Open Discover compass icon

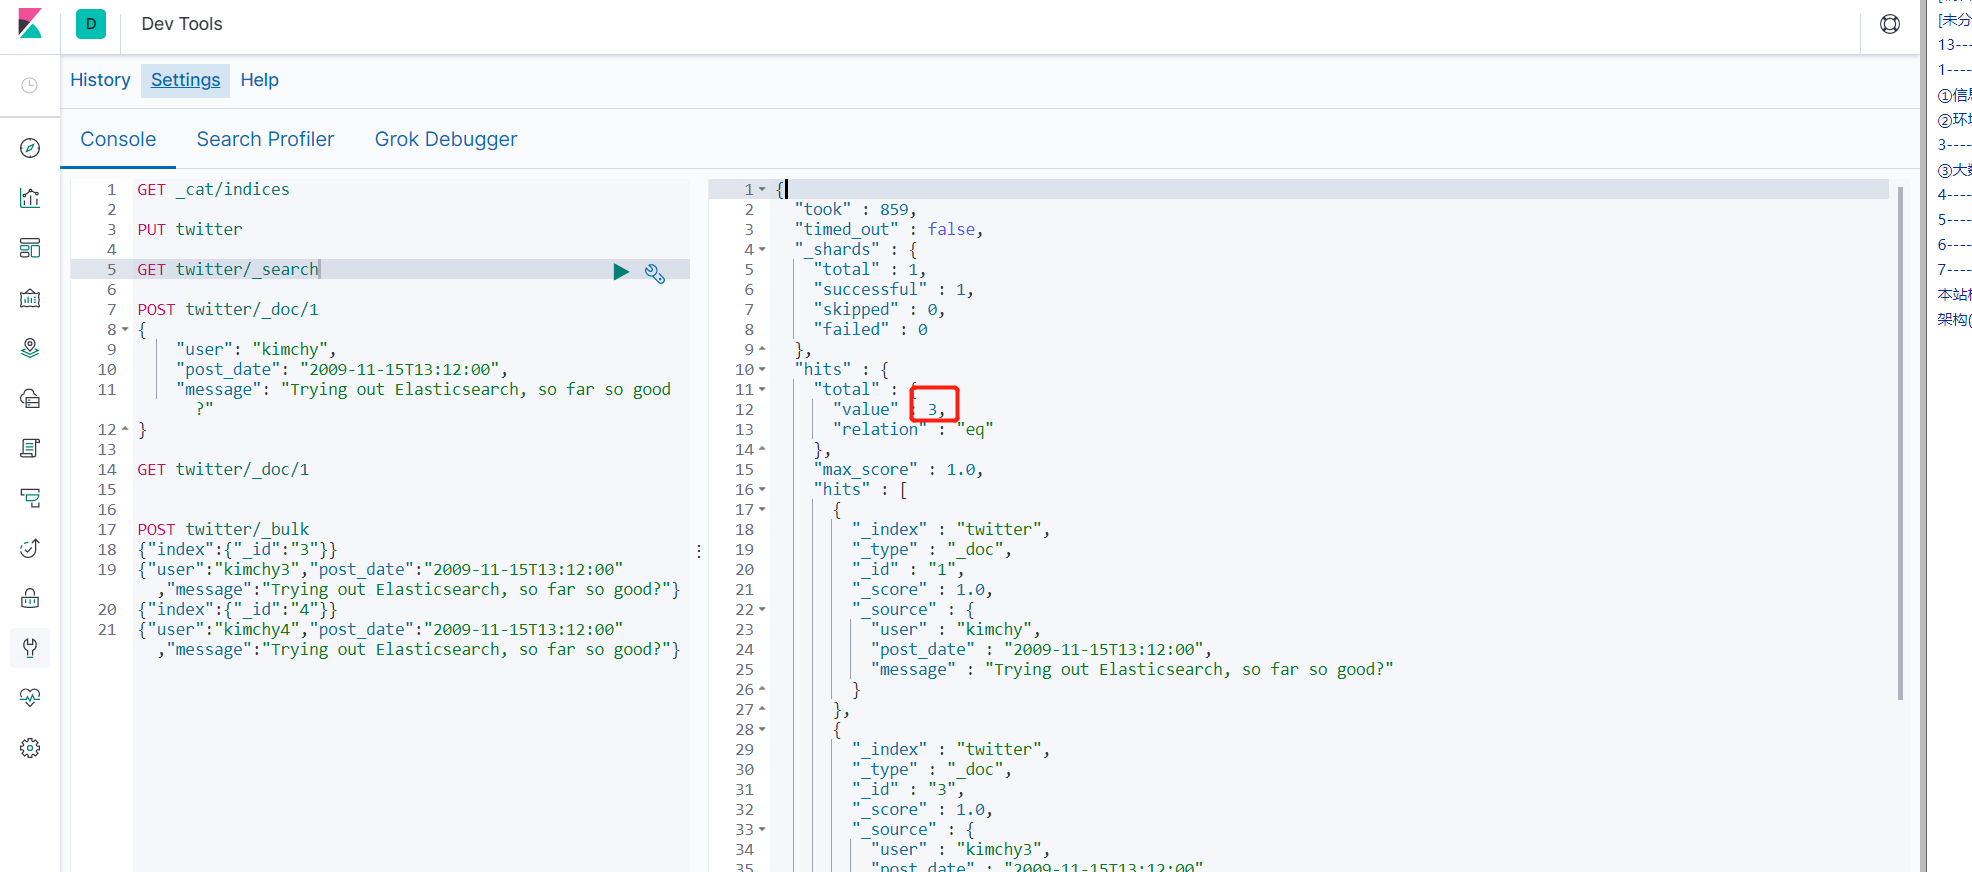[x=30, y=148]
